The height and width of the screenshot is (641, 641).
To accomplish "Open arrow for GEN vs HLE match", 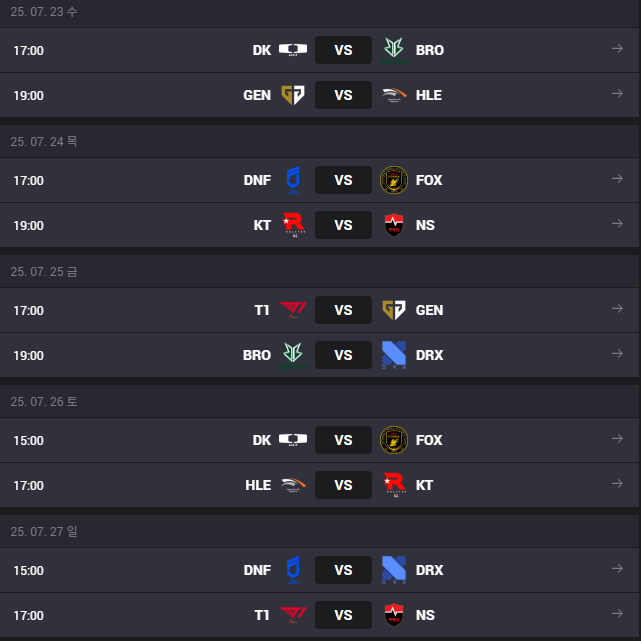I will click(x=617, y=94).
